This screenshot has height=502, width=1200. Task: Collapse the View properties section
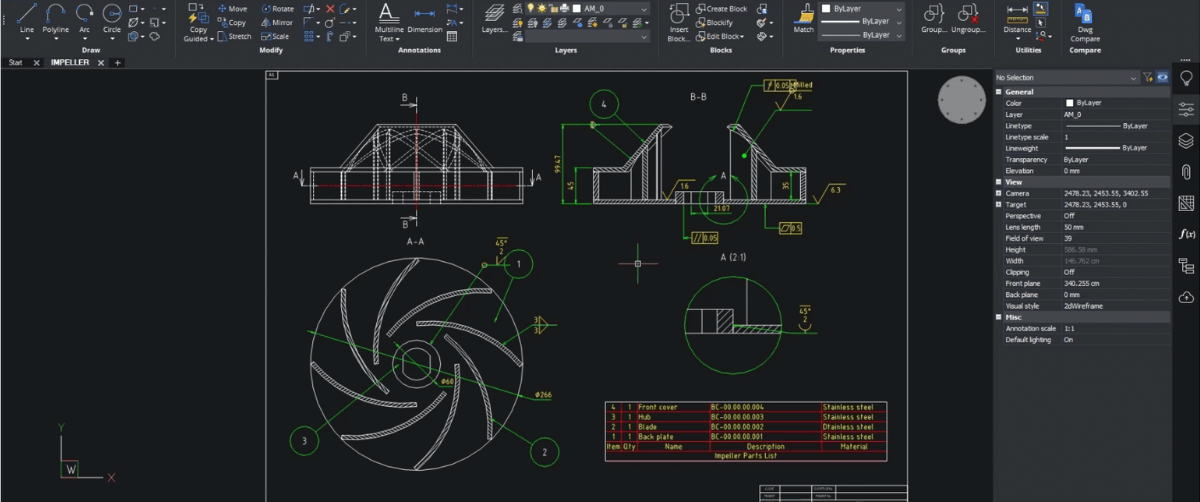tap(998, 182)
